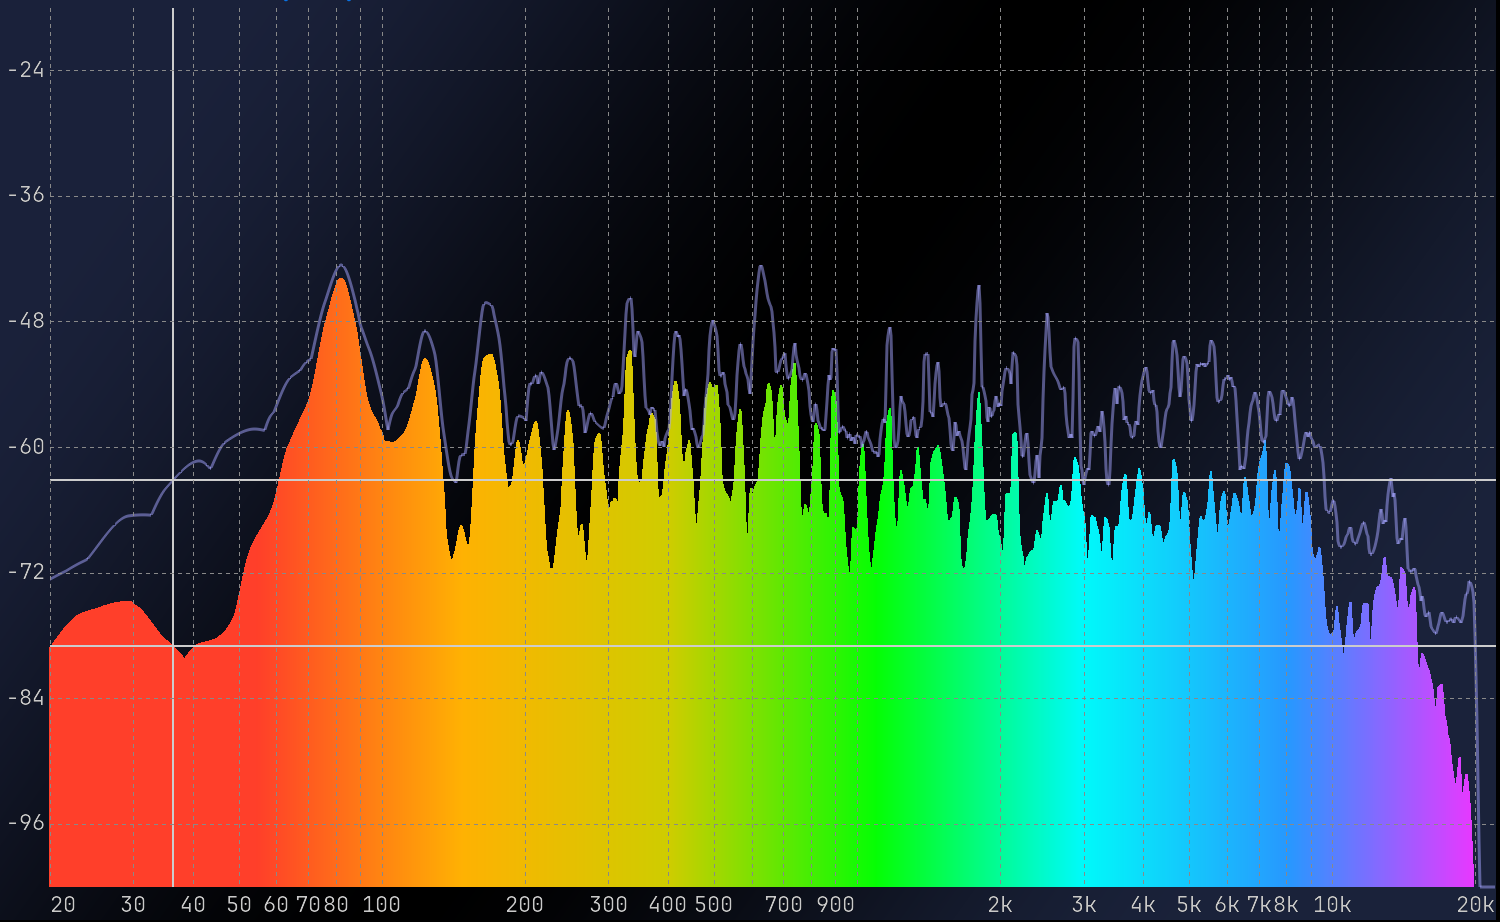1500x922 pixels.
Task: Click the -48 dB level label
Action: [26, 321]
